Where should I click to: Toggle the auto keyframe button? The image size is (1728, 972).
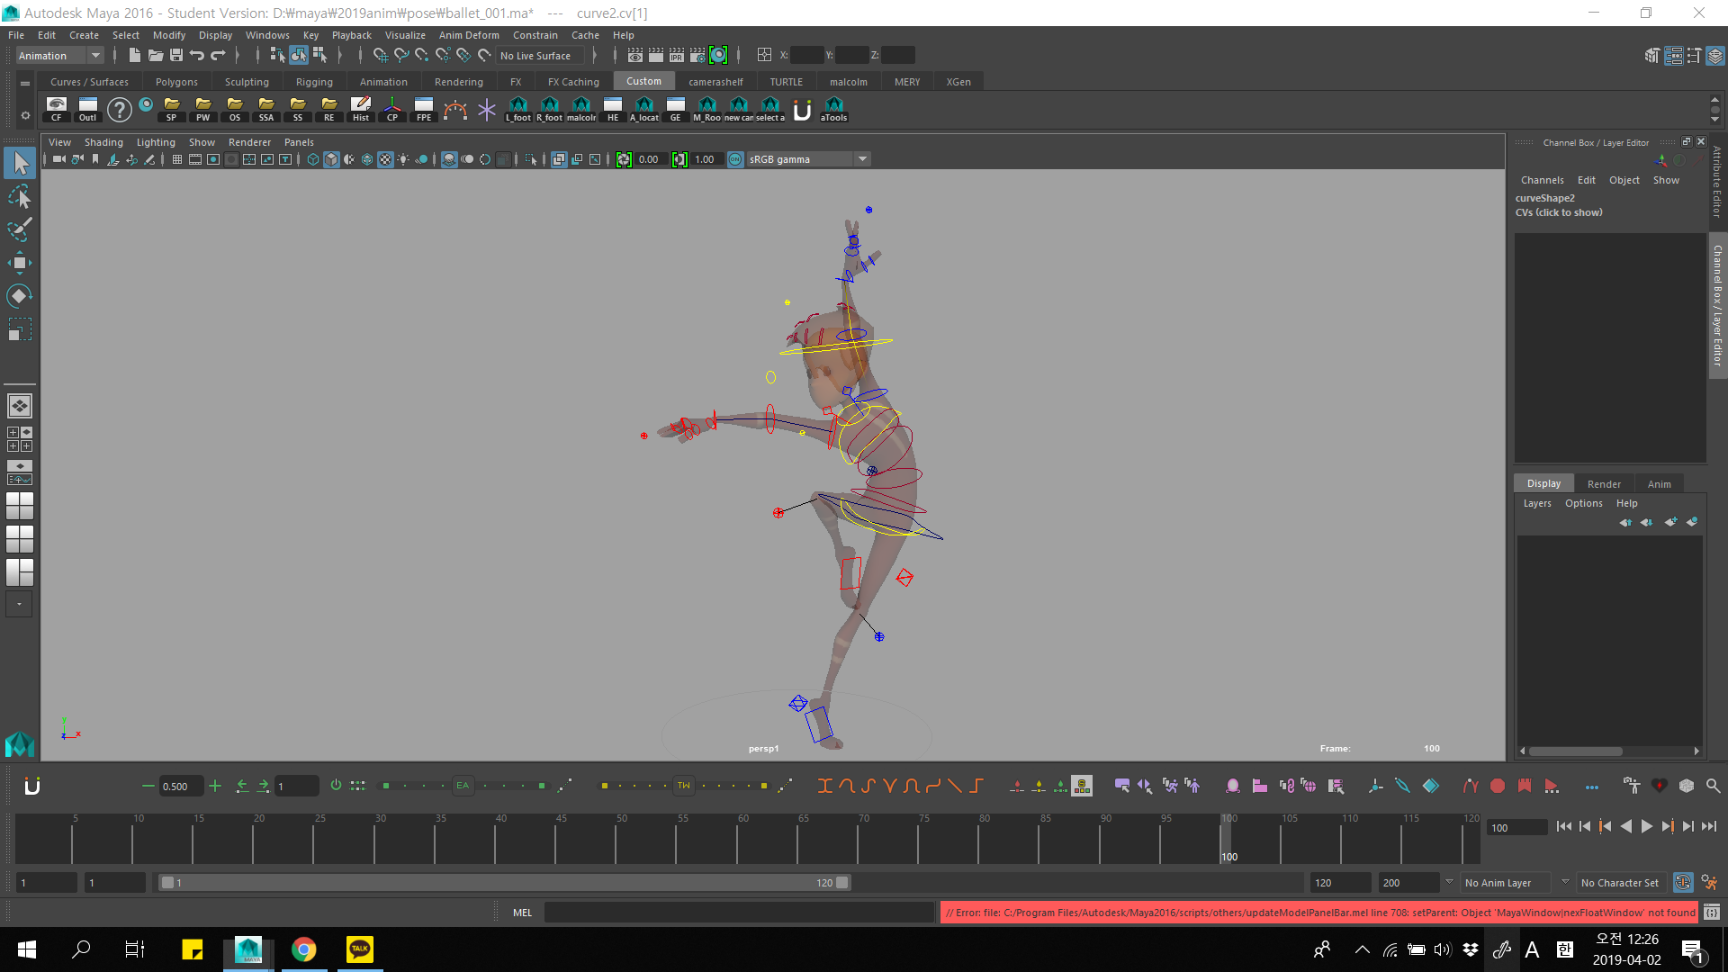click(x=1683, y=882)
